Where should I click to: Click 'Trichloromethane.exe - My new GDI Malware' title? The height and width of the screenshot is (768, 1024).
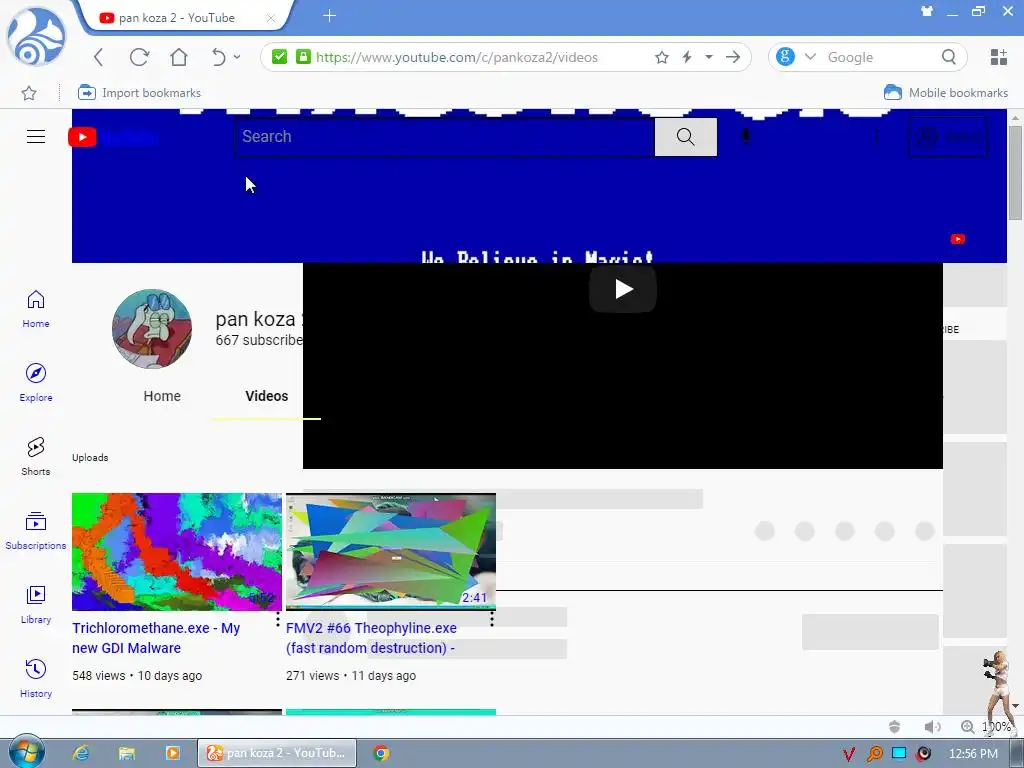pos(156,638)
